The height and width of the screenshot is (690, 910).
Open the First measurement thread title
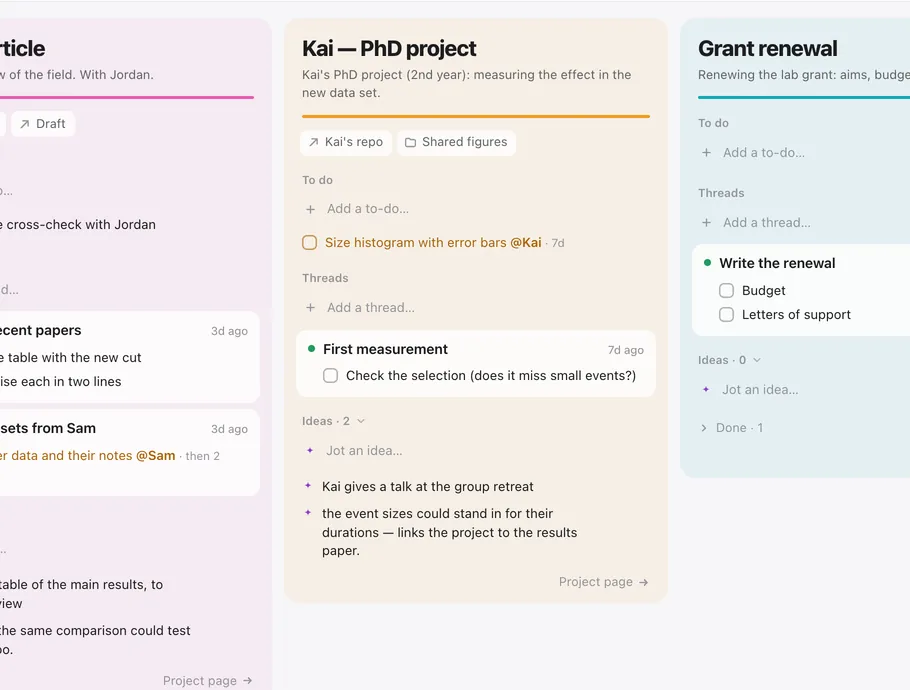tap(385, 349)
